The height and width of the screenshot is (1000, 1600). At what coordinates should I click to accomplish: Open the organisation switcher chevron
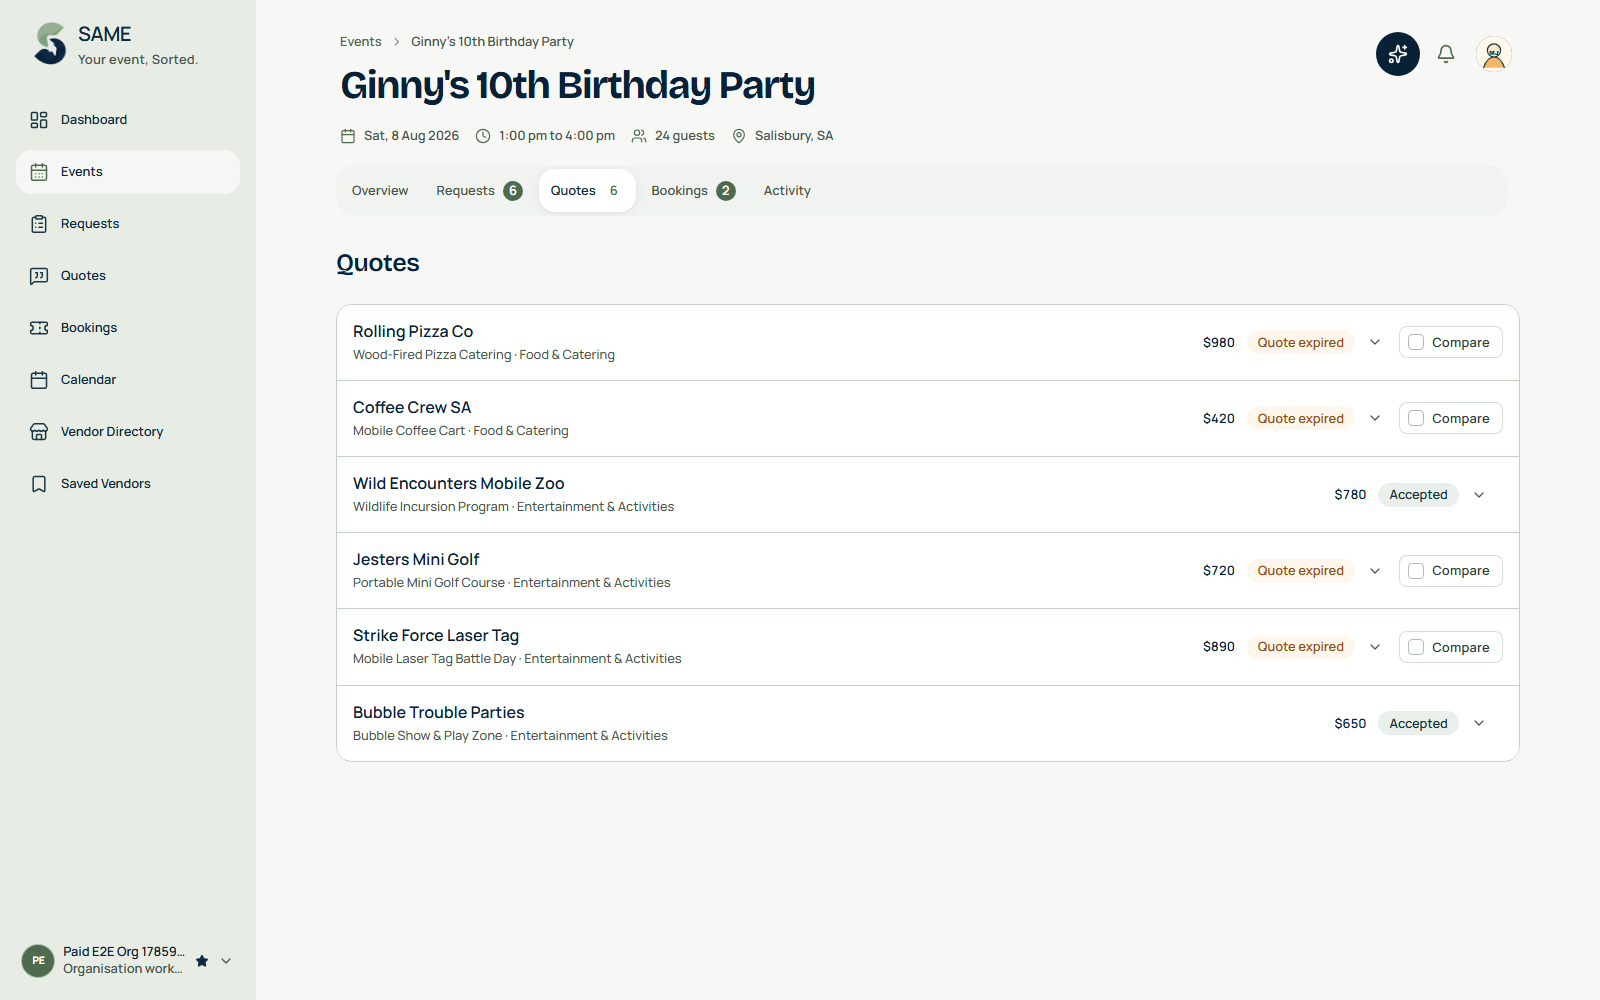[x=226, y=961]
